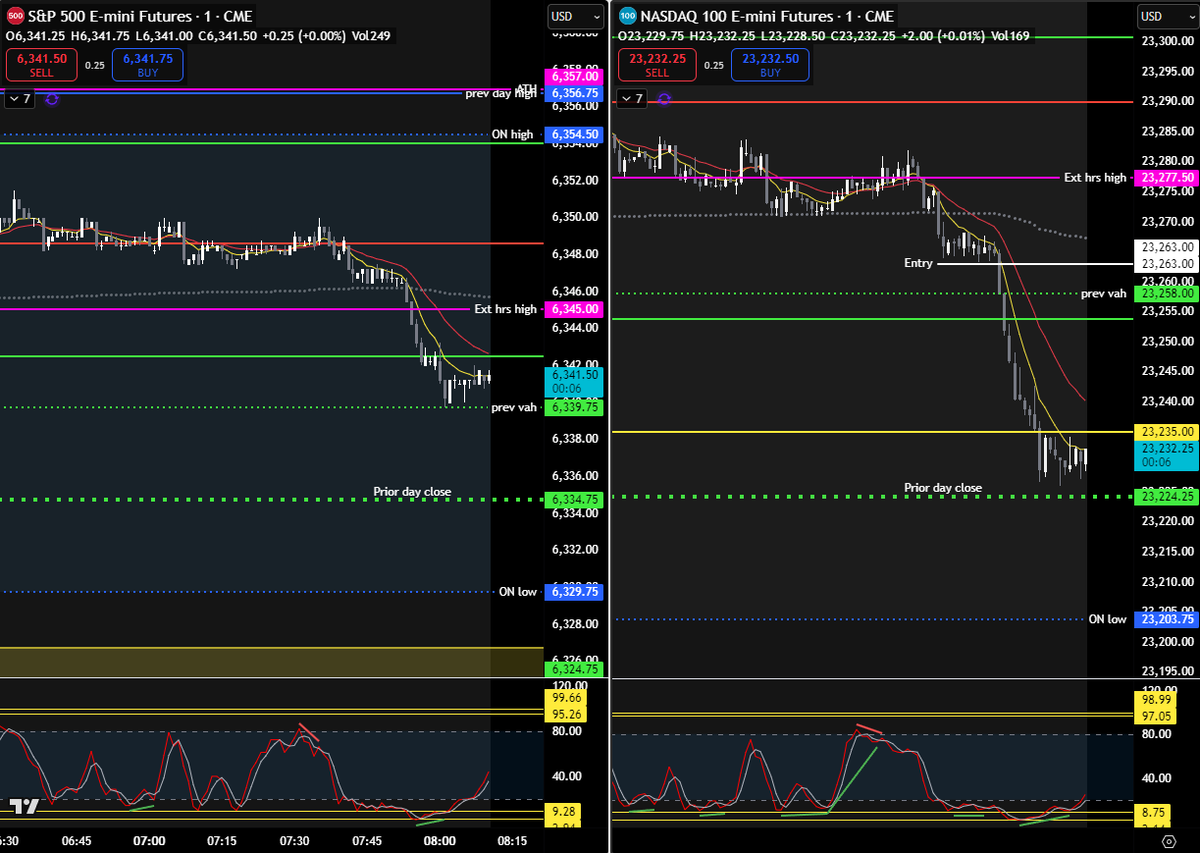This screenshot has height=853, width=1200.
Task: Open the USD currency dropdown on S&P chart
Action: click(574, 16)
